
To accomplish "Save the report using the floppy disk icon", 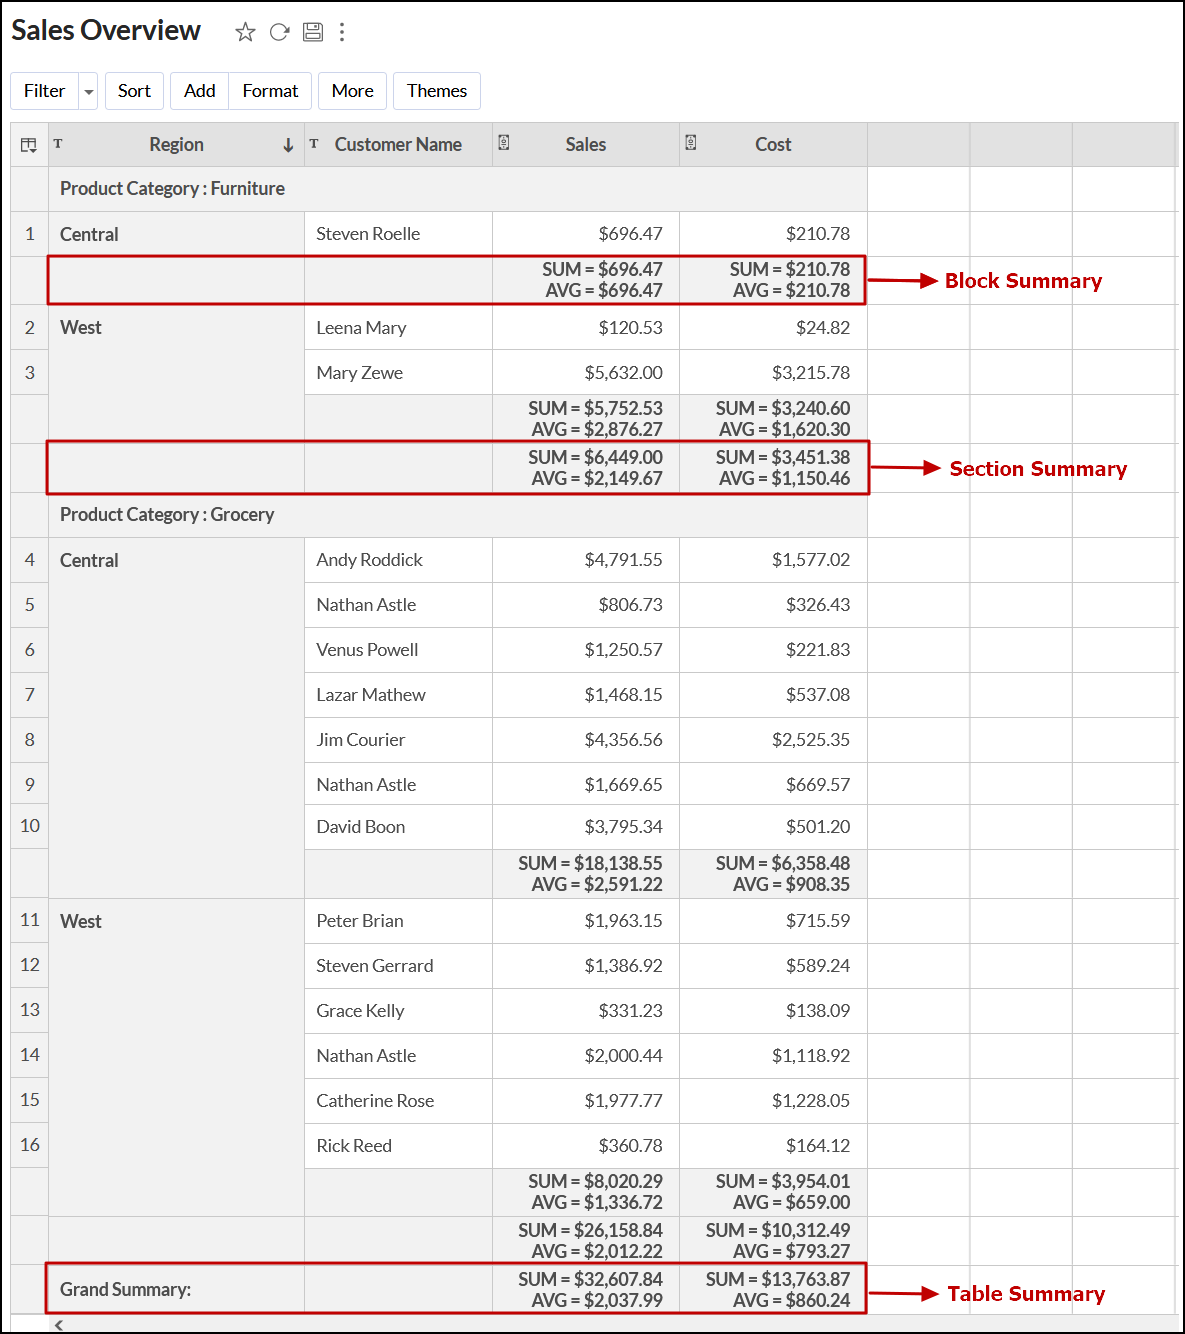I will coord(311,31).
